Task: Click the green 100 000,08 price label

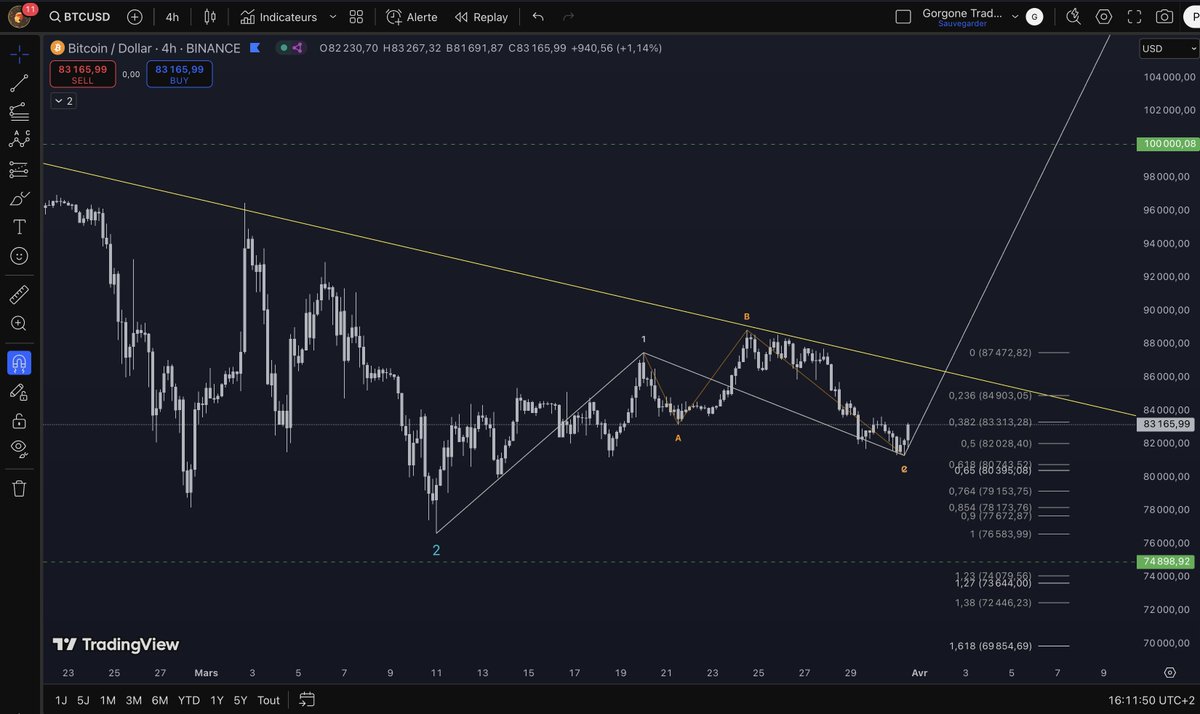Action: (x=1167, y=144)
